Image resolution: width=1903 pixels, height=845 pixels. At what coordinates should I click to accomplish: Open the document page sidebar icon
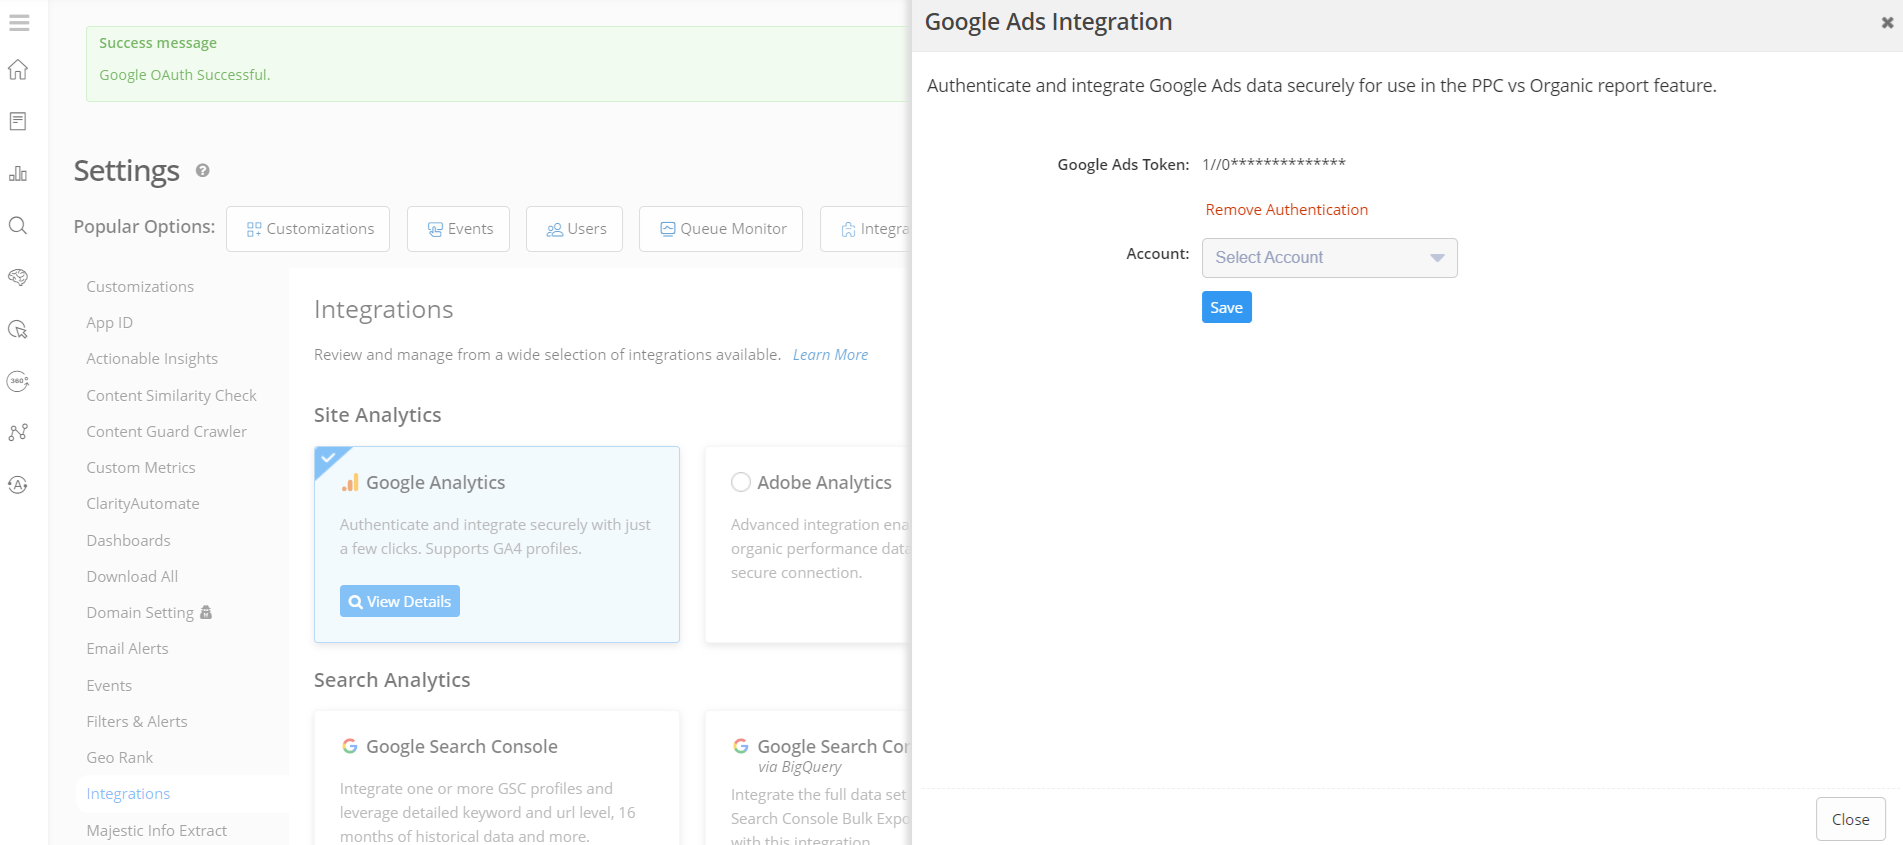18,122
